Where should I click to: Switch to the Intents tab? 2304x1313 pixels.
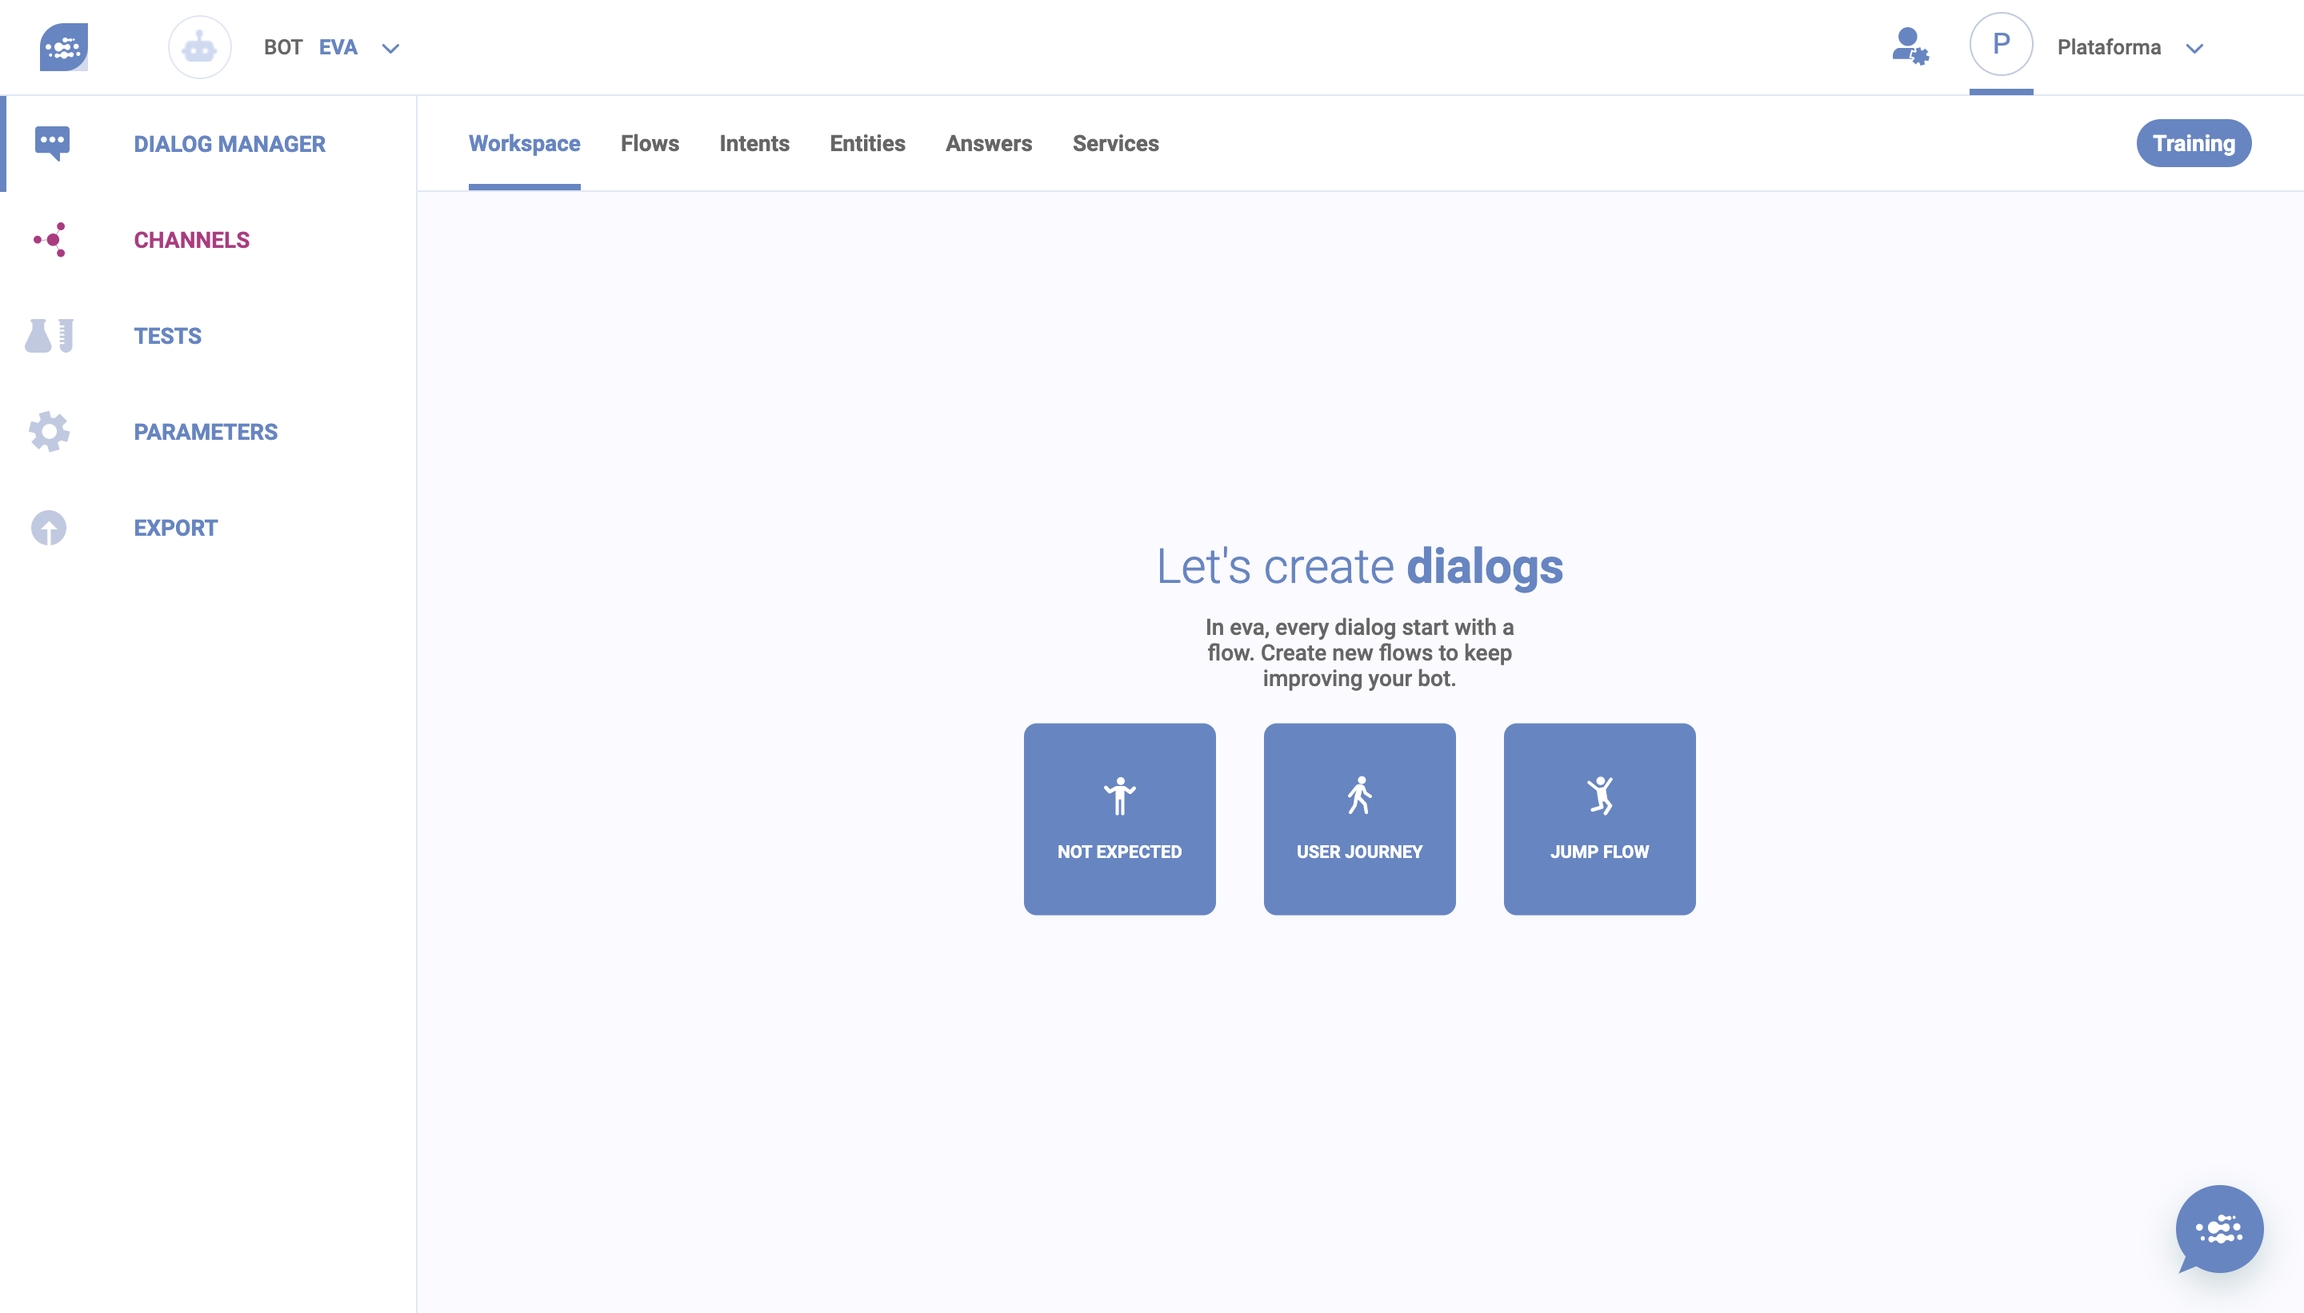click(x=754, y=143)
